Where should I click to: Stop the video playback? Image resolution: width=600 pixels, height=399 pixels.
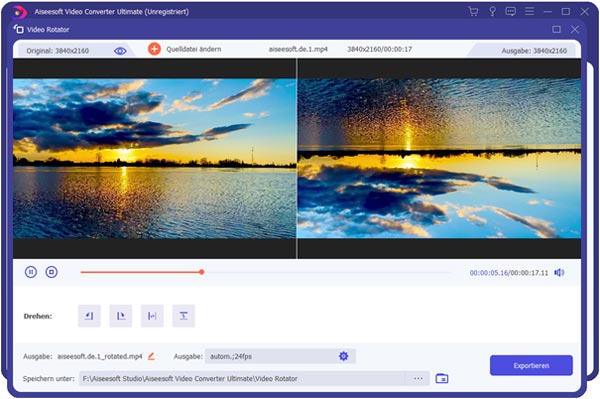51,272
